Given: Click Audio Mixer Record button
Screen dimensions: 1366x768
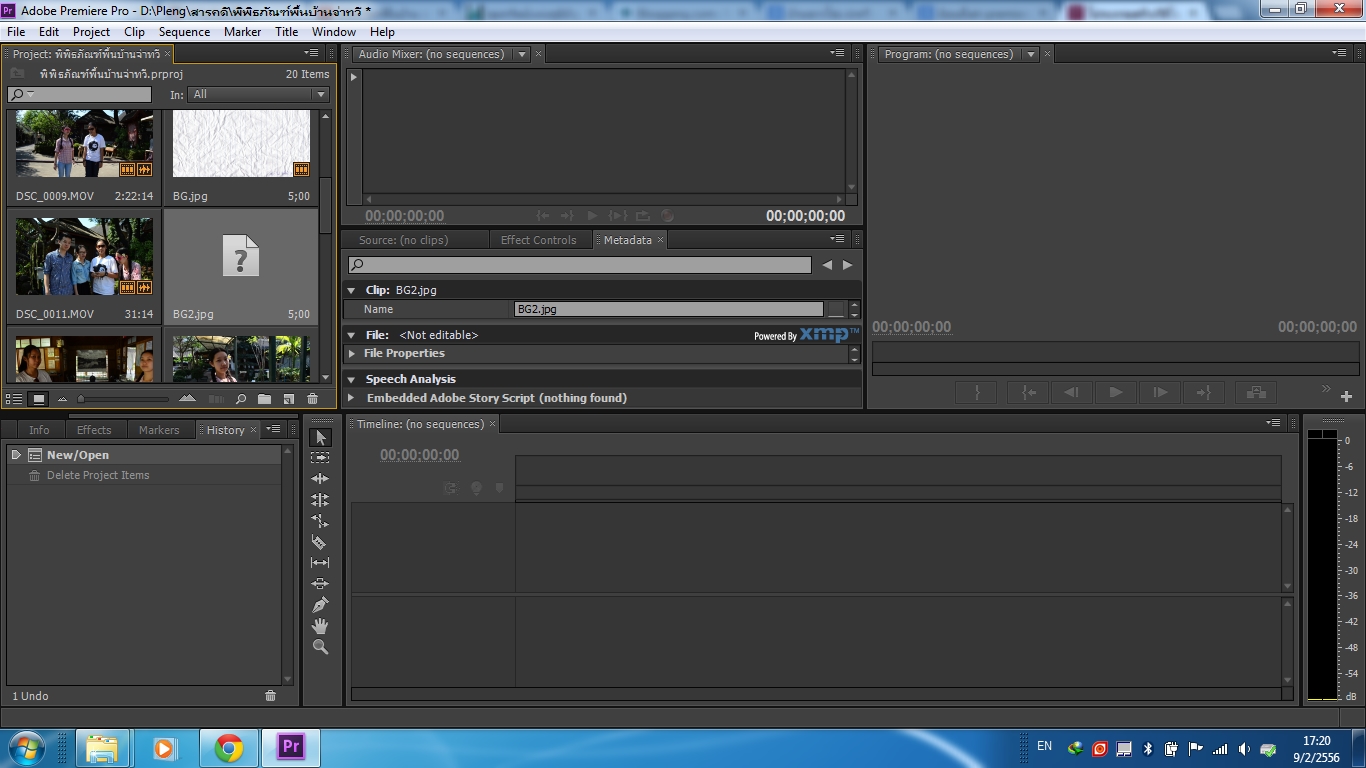Looking at the screenshot, I should tap(668, 216).
